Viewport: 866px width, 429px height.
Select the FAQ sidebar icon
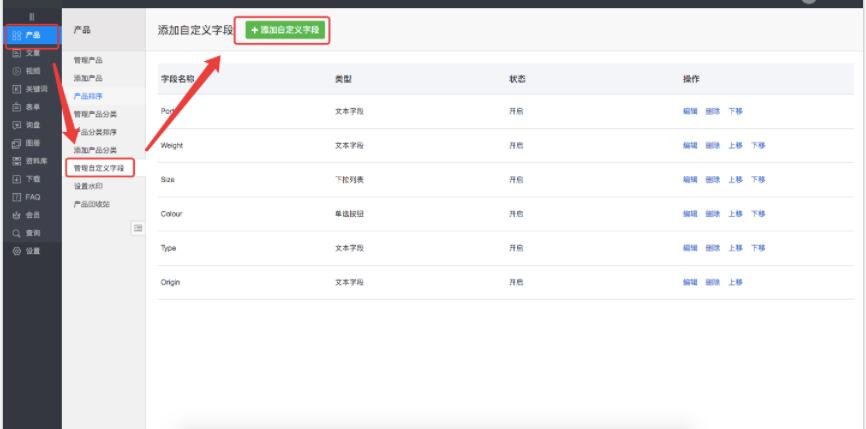coord(16,195)
